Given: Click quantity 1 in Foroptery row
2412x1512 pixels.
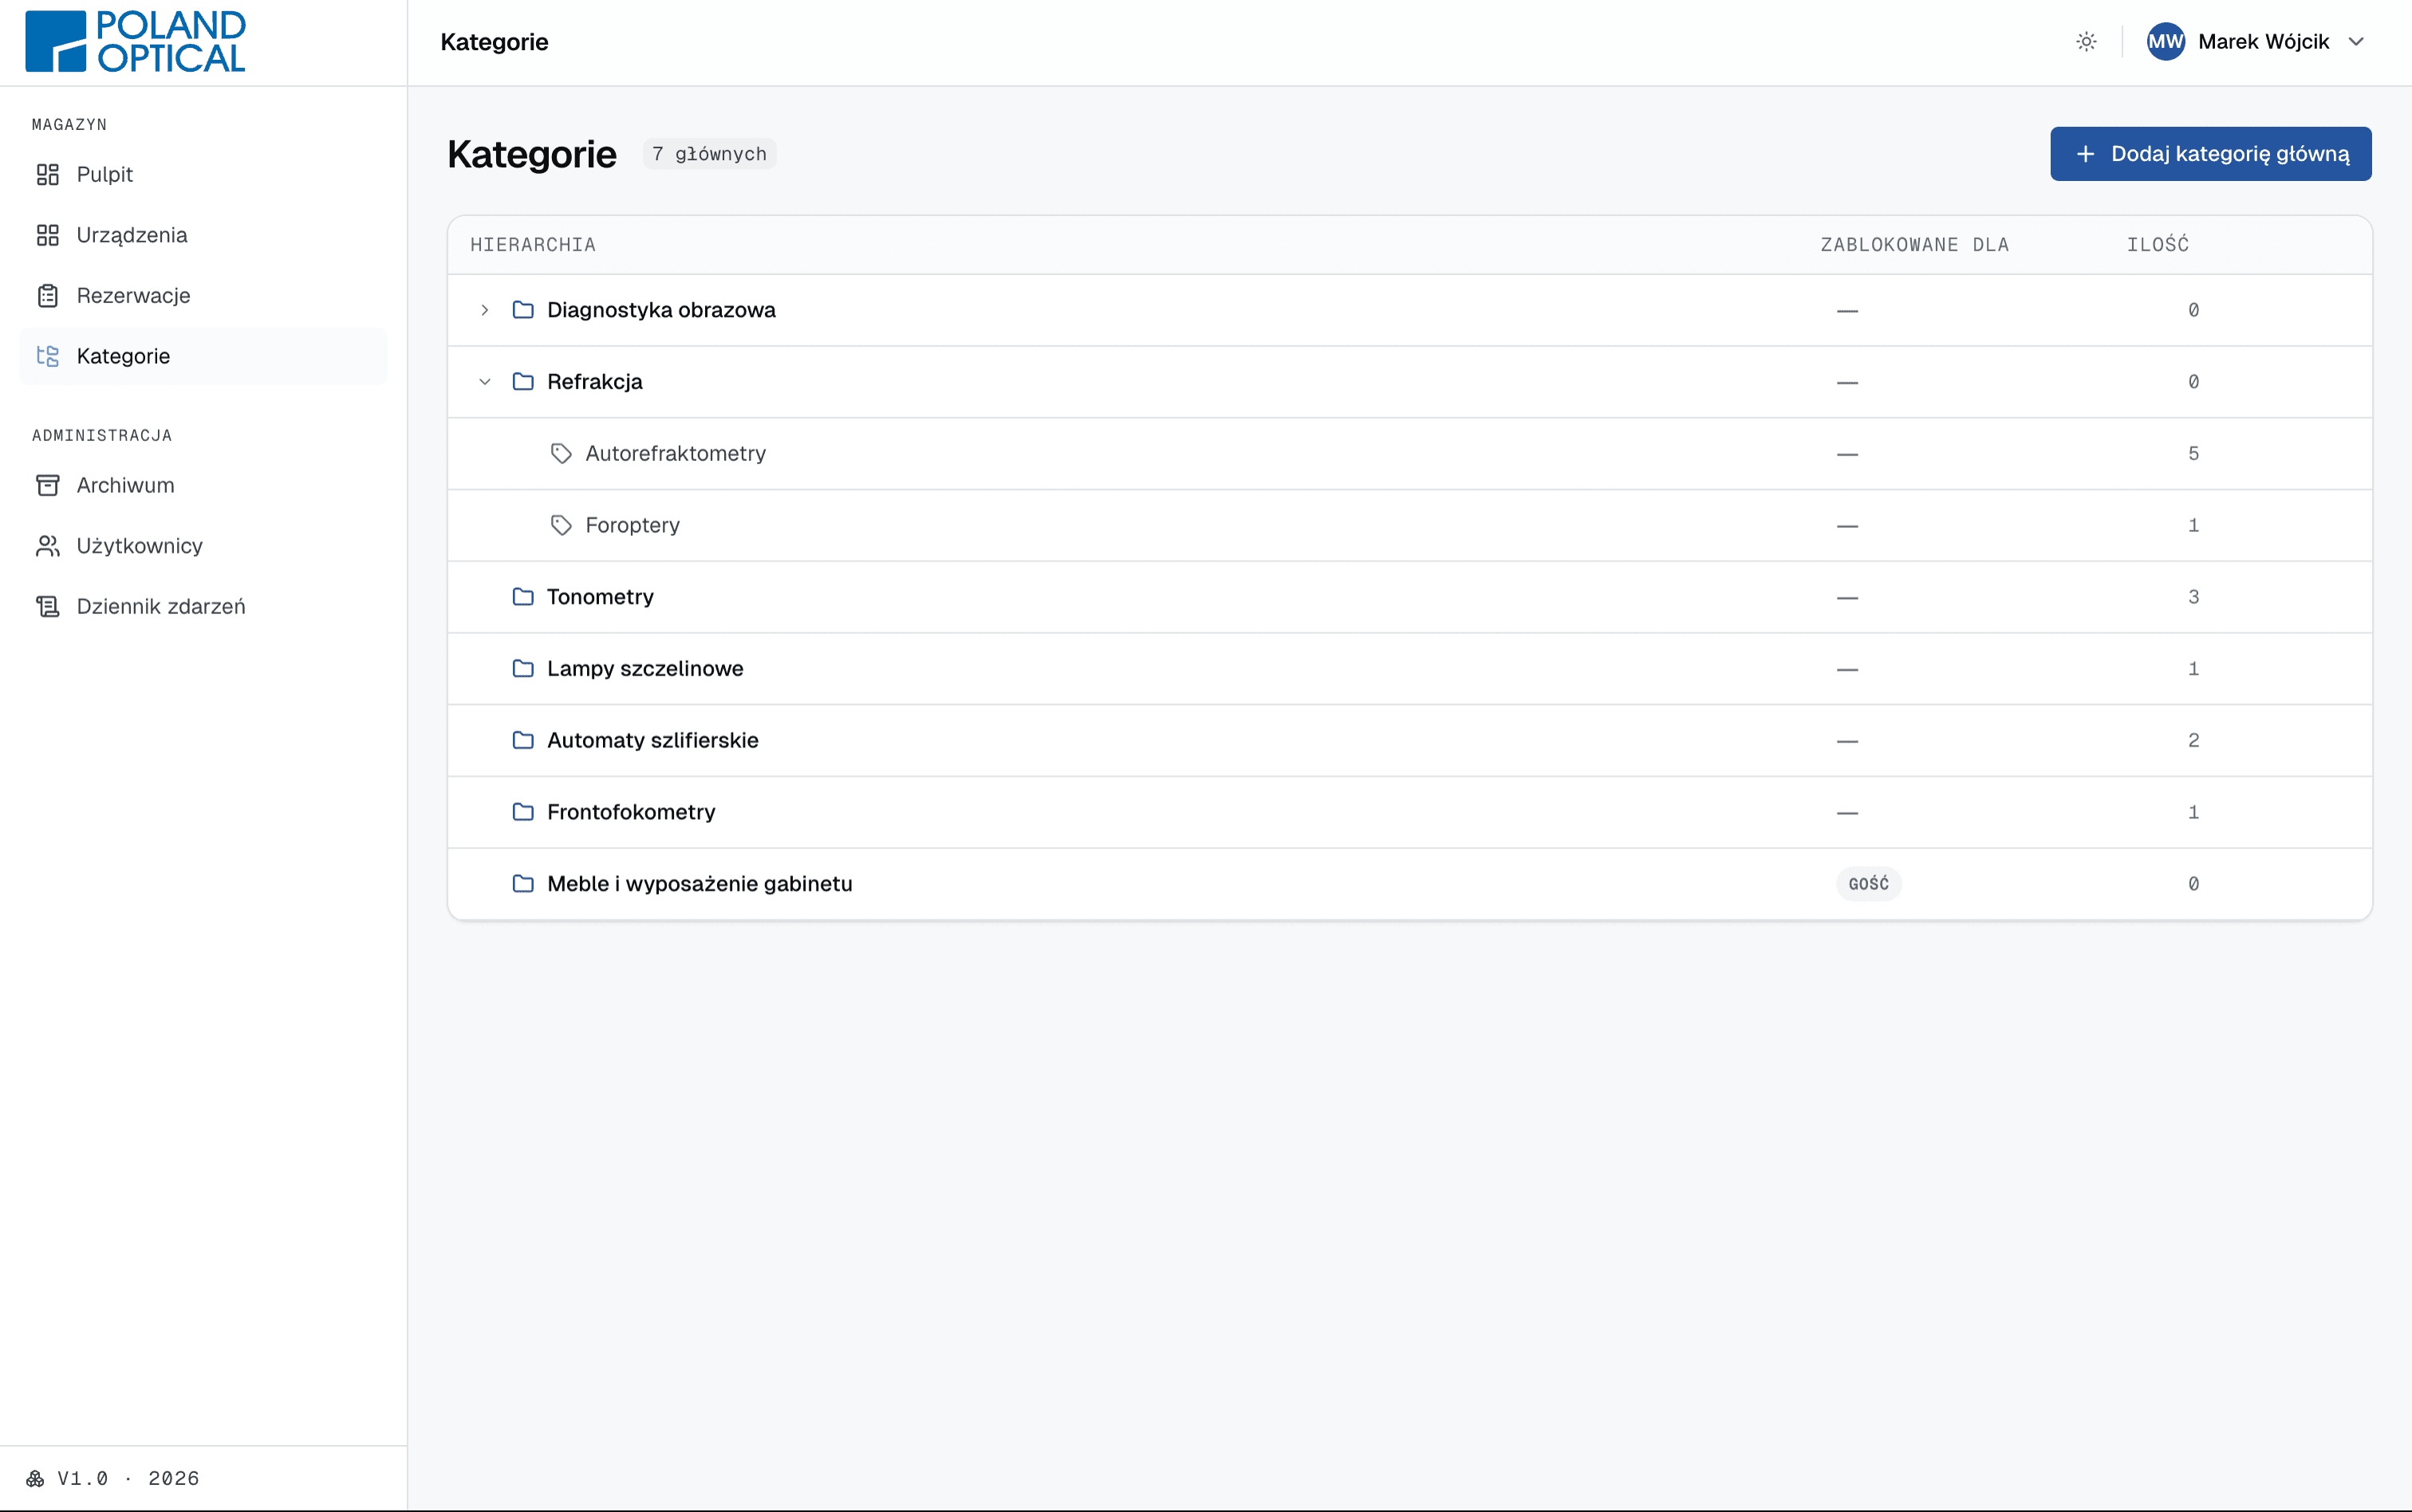Looking at the screenshot, I should [2193, 526].
